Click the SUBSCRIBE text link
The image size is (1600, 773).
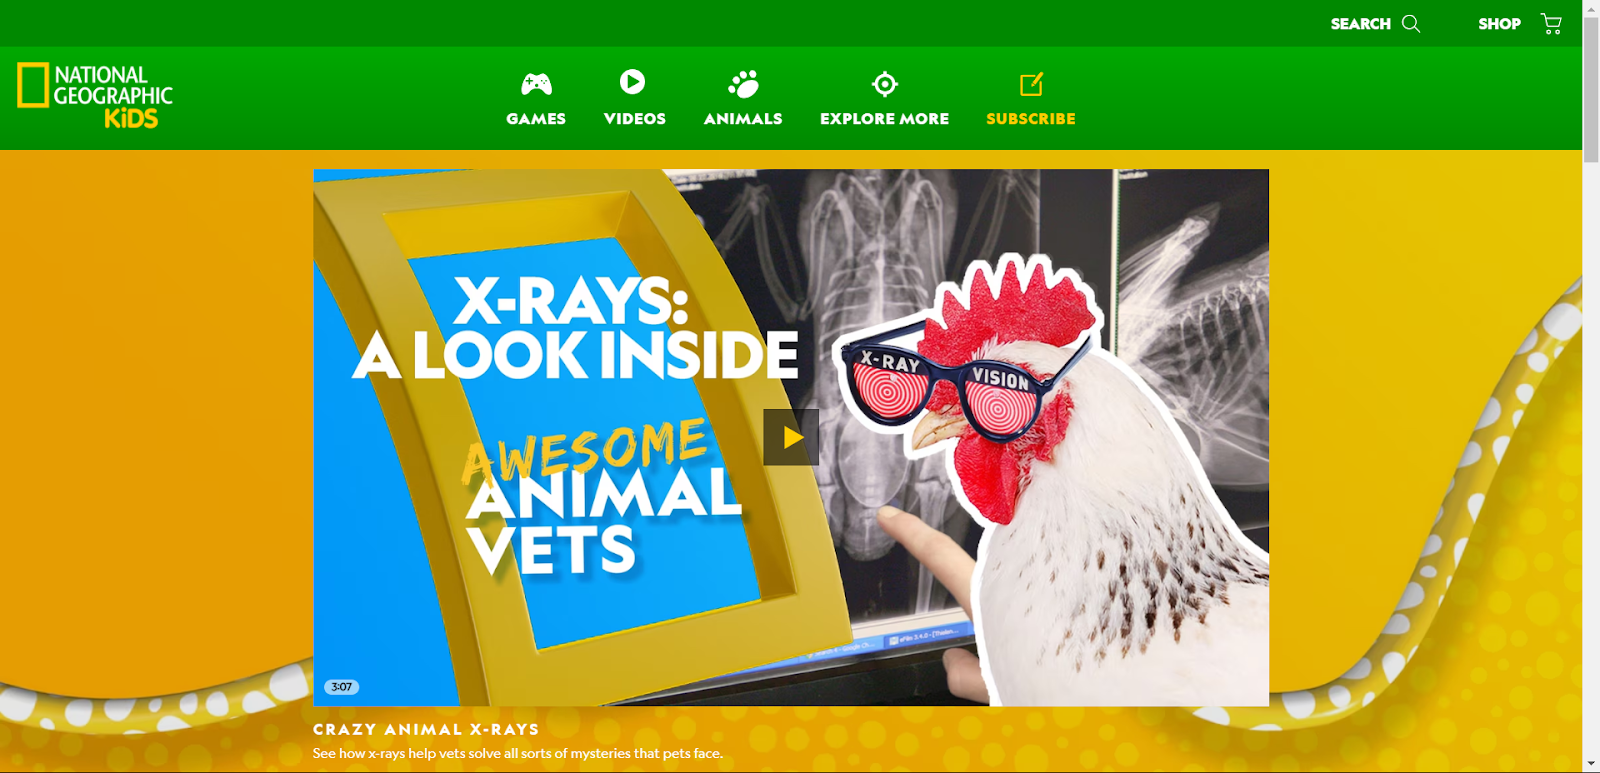(x=1031, y=119)
